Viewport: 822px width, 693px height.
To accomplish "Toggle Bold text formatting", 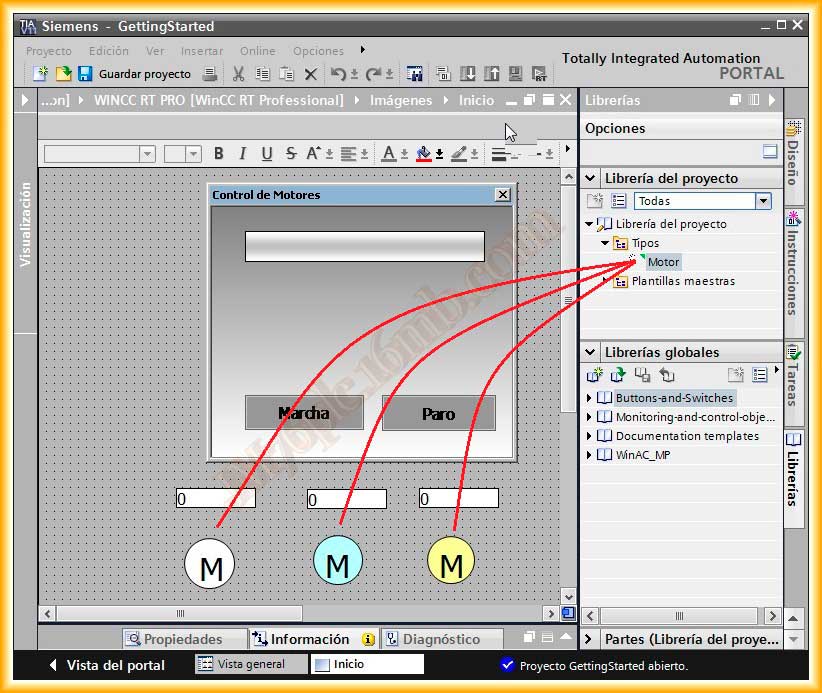I will tap(218, 154).
